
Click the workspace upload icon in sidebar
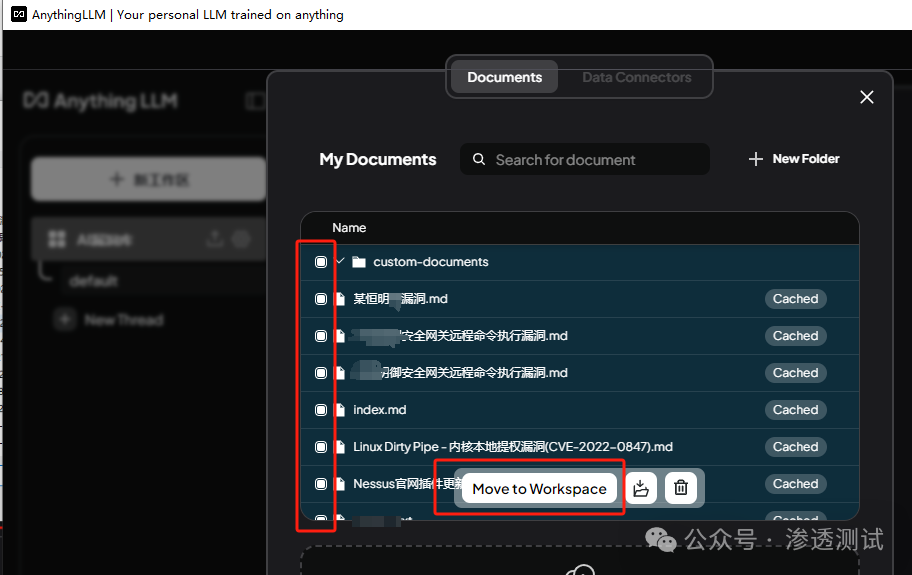tap(215, 238)
